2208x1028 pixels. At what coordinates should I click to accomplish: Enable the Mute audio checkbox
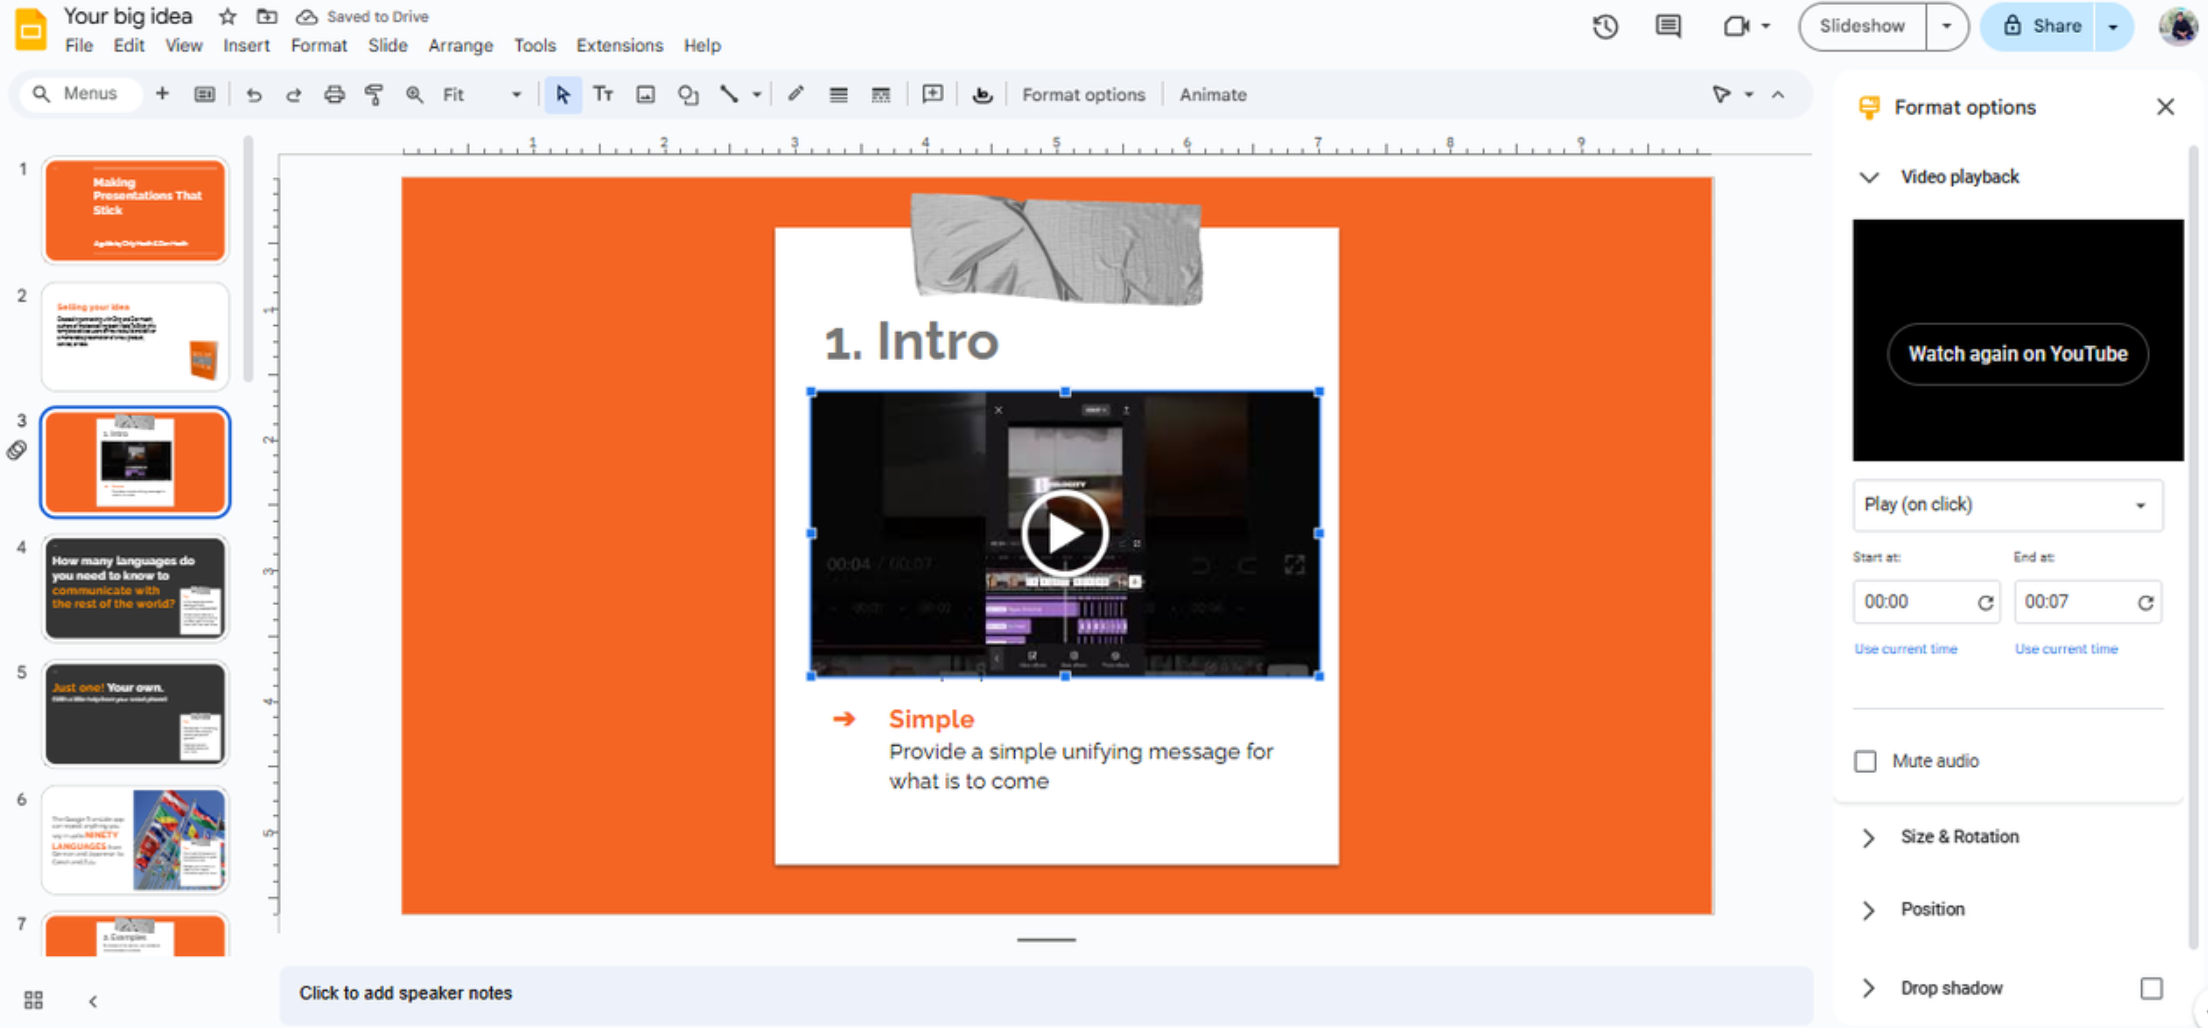pos(1865,761)
